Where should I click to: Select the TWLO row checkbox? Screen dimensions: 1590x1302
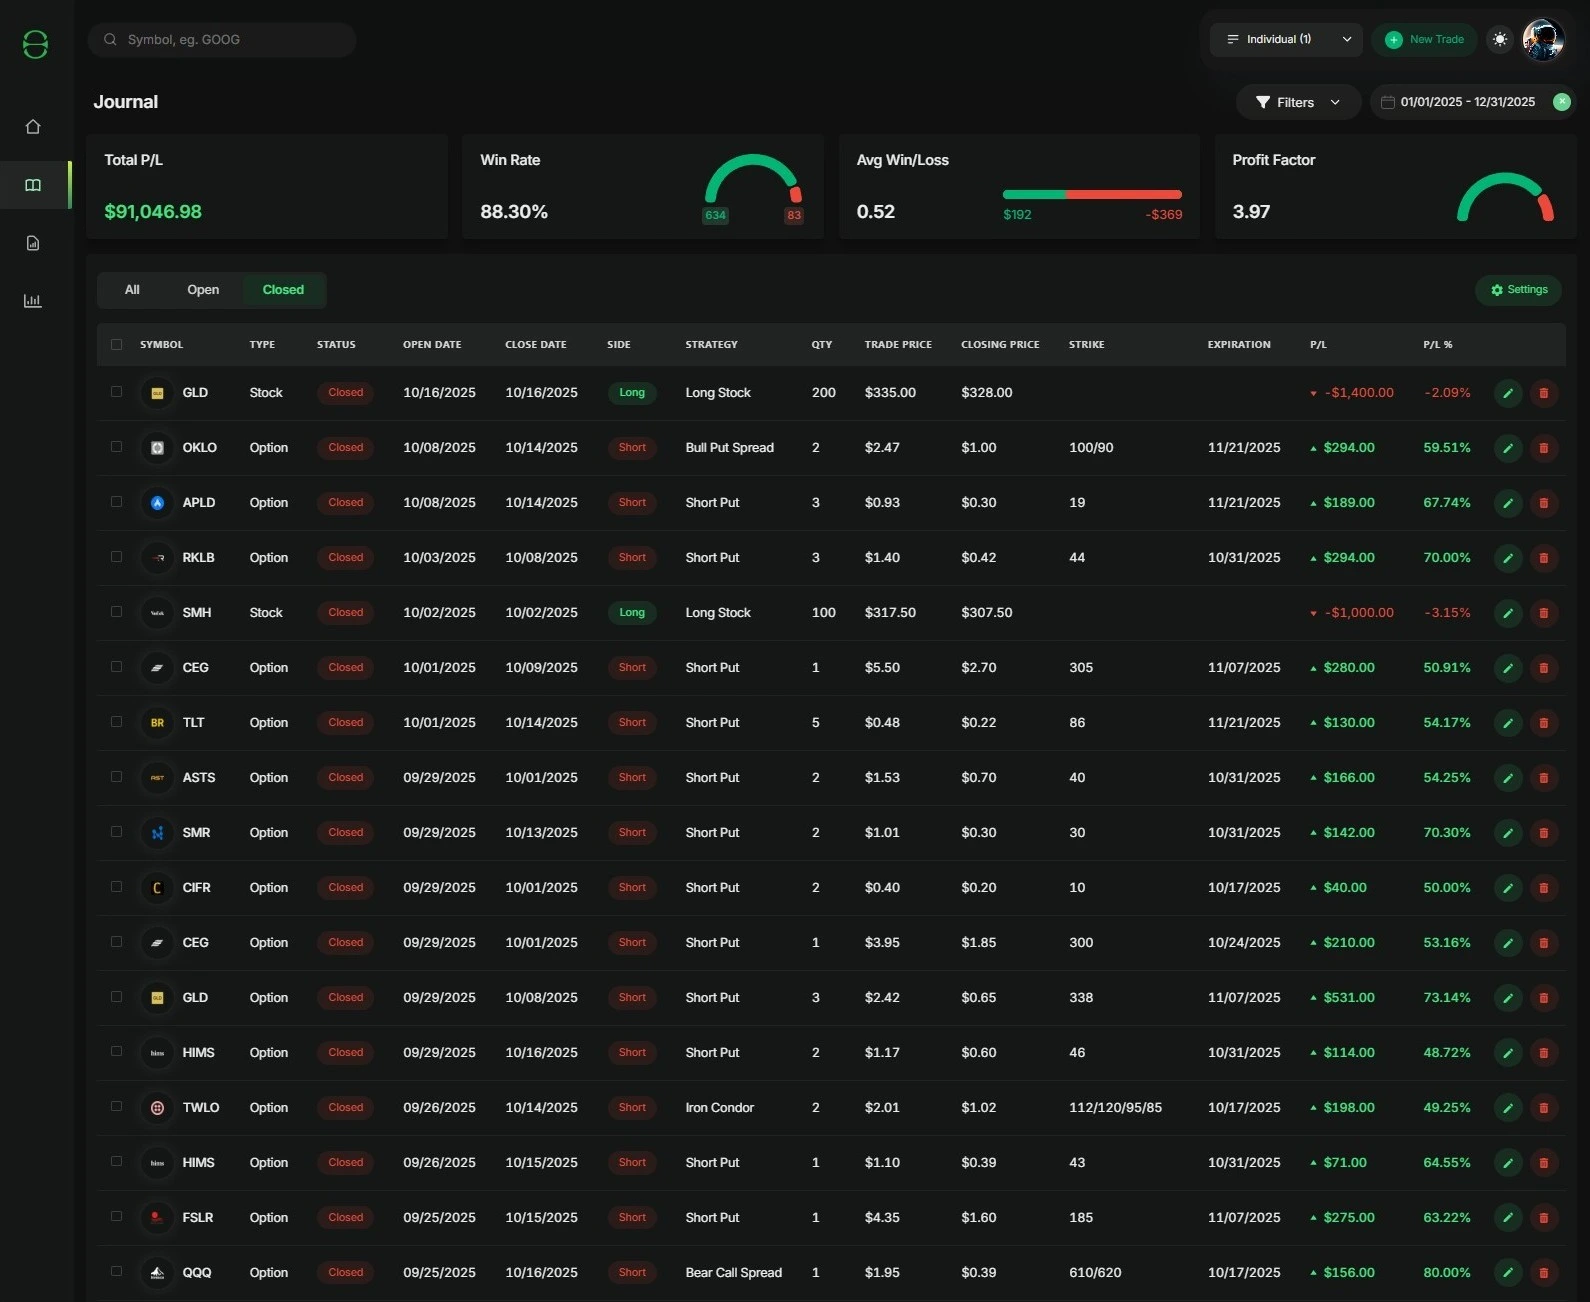[117, 1107]
